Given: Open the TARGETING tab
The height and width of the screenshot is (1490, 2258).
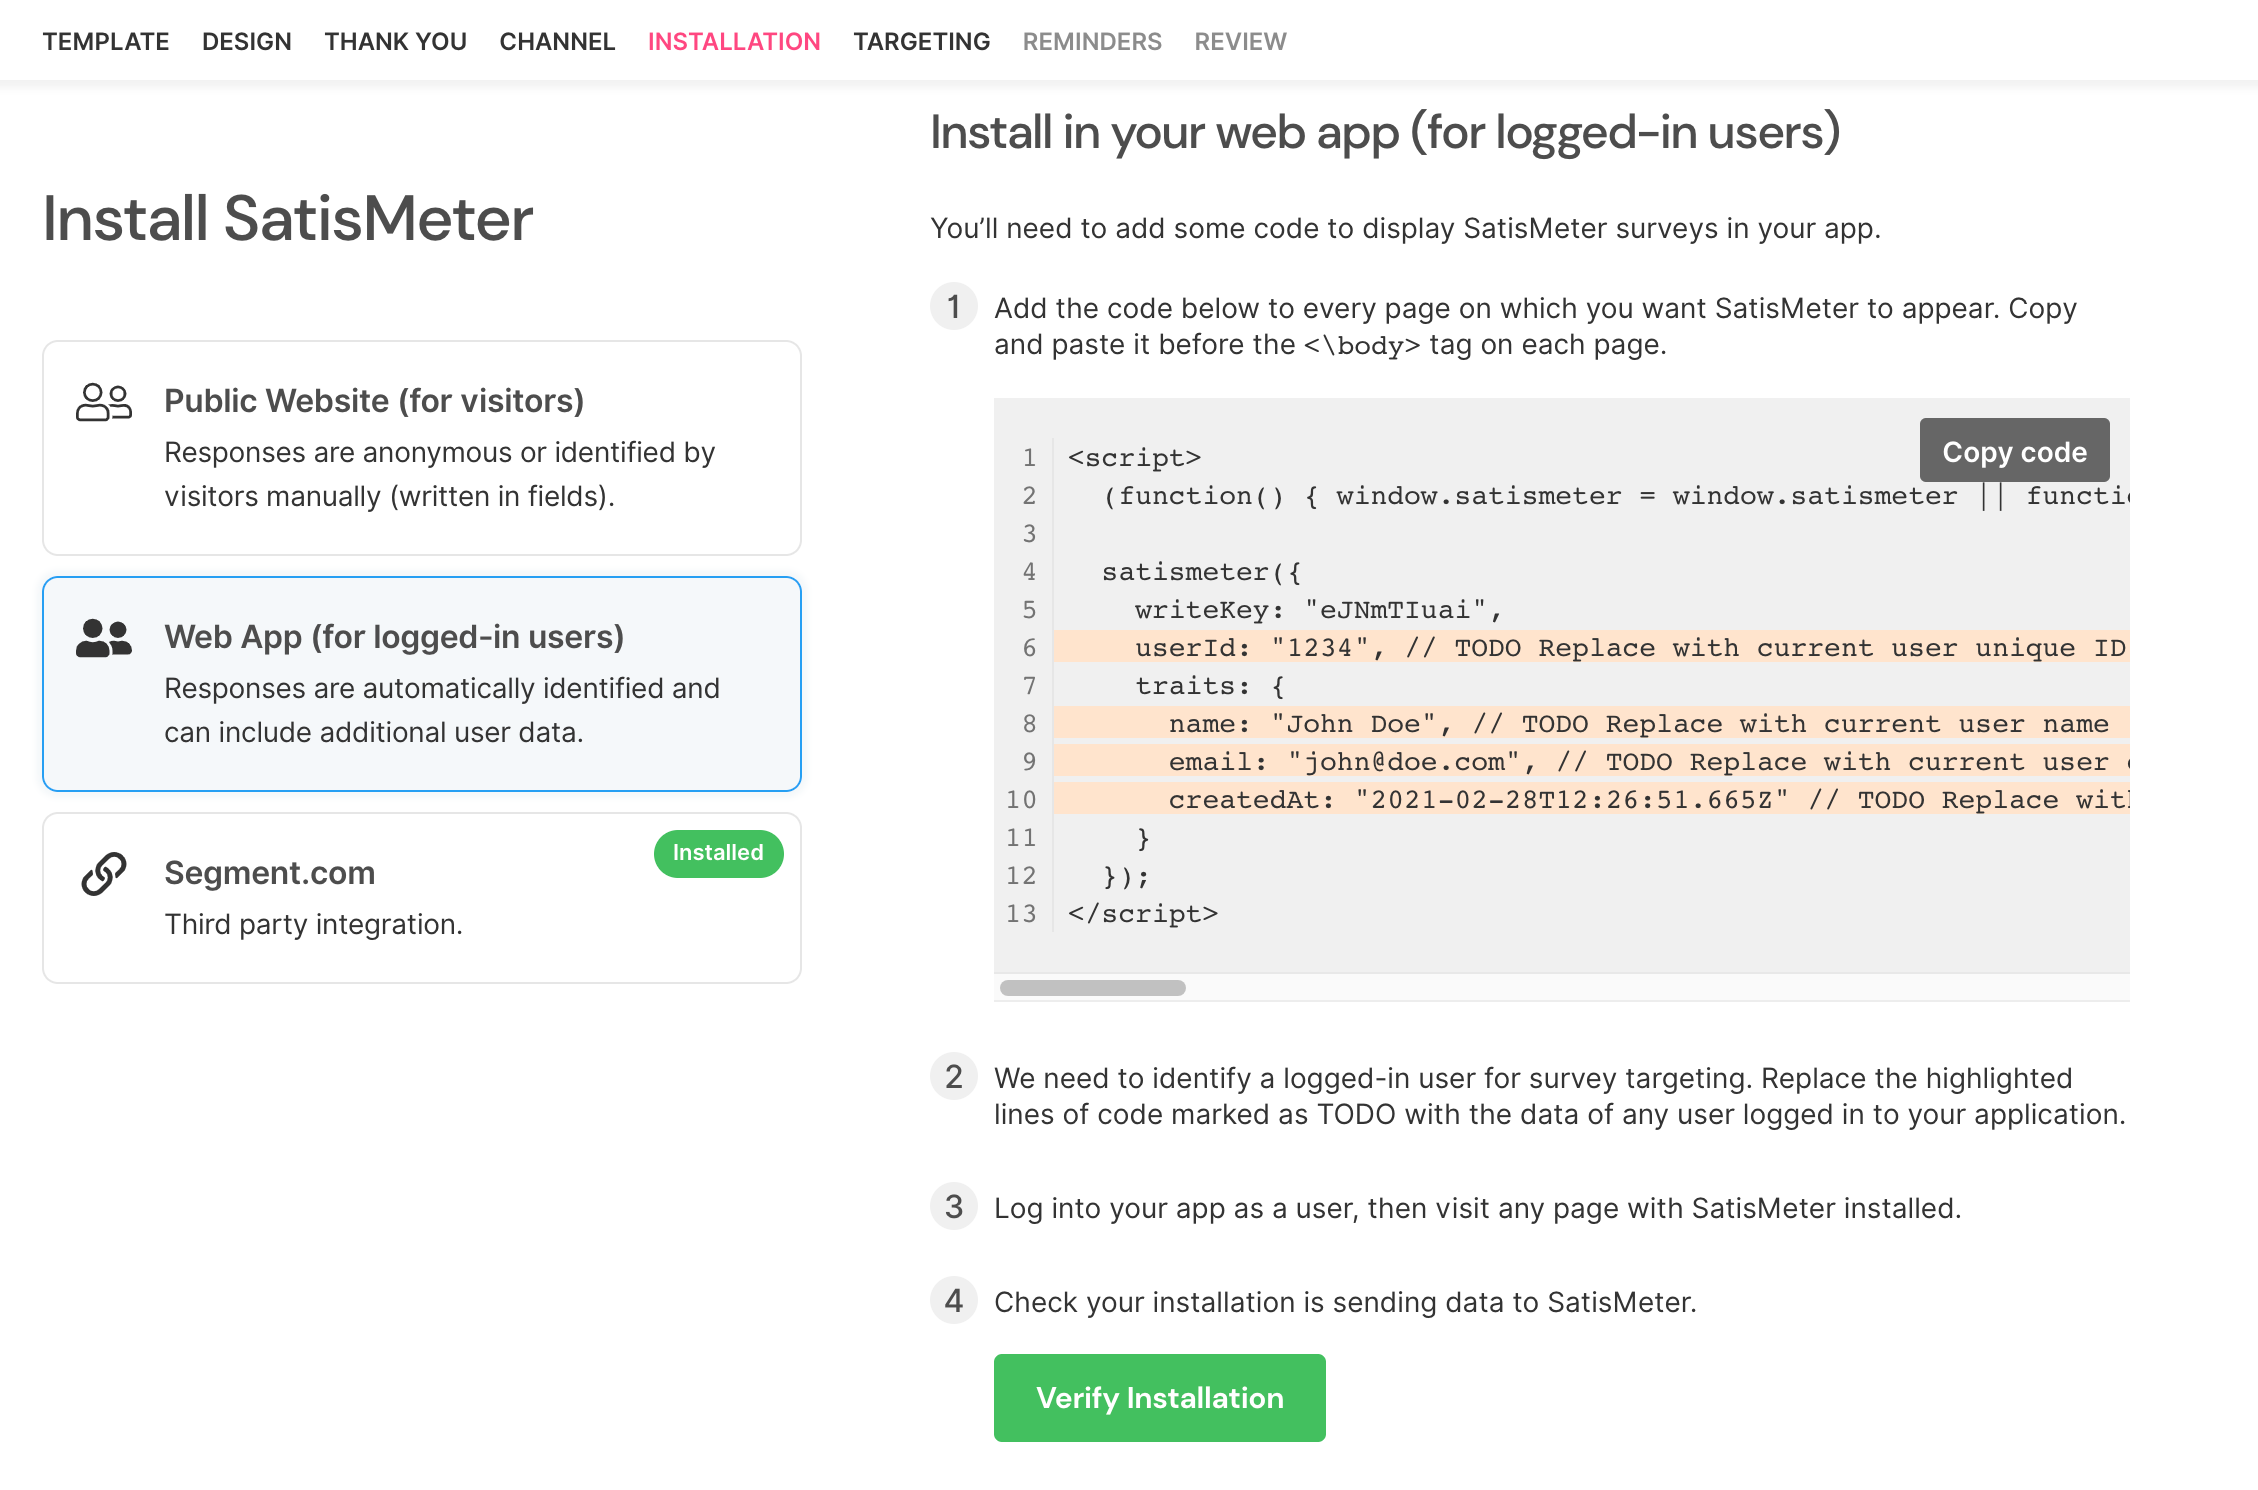Looking at the screenshot, I should coord(922,42).
